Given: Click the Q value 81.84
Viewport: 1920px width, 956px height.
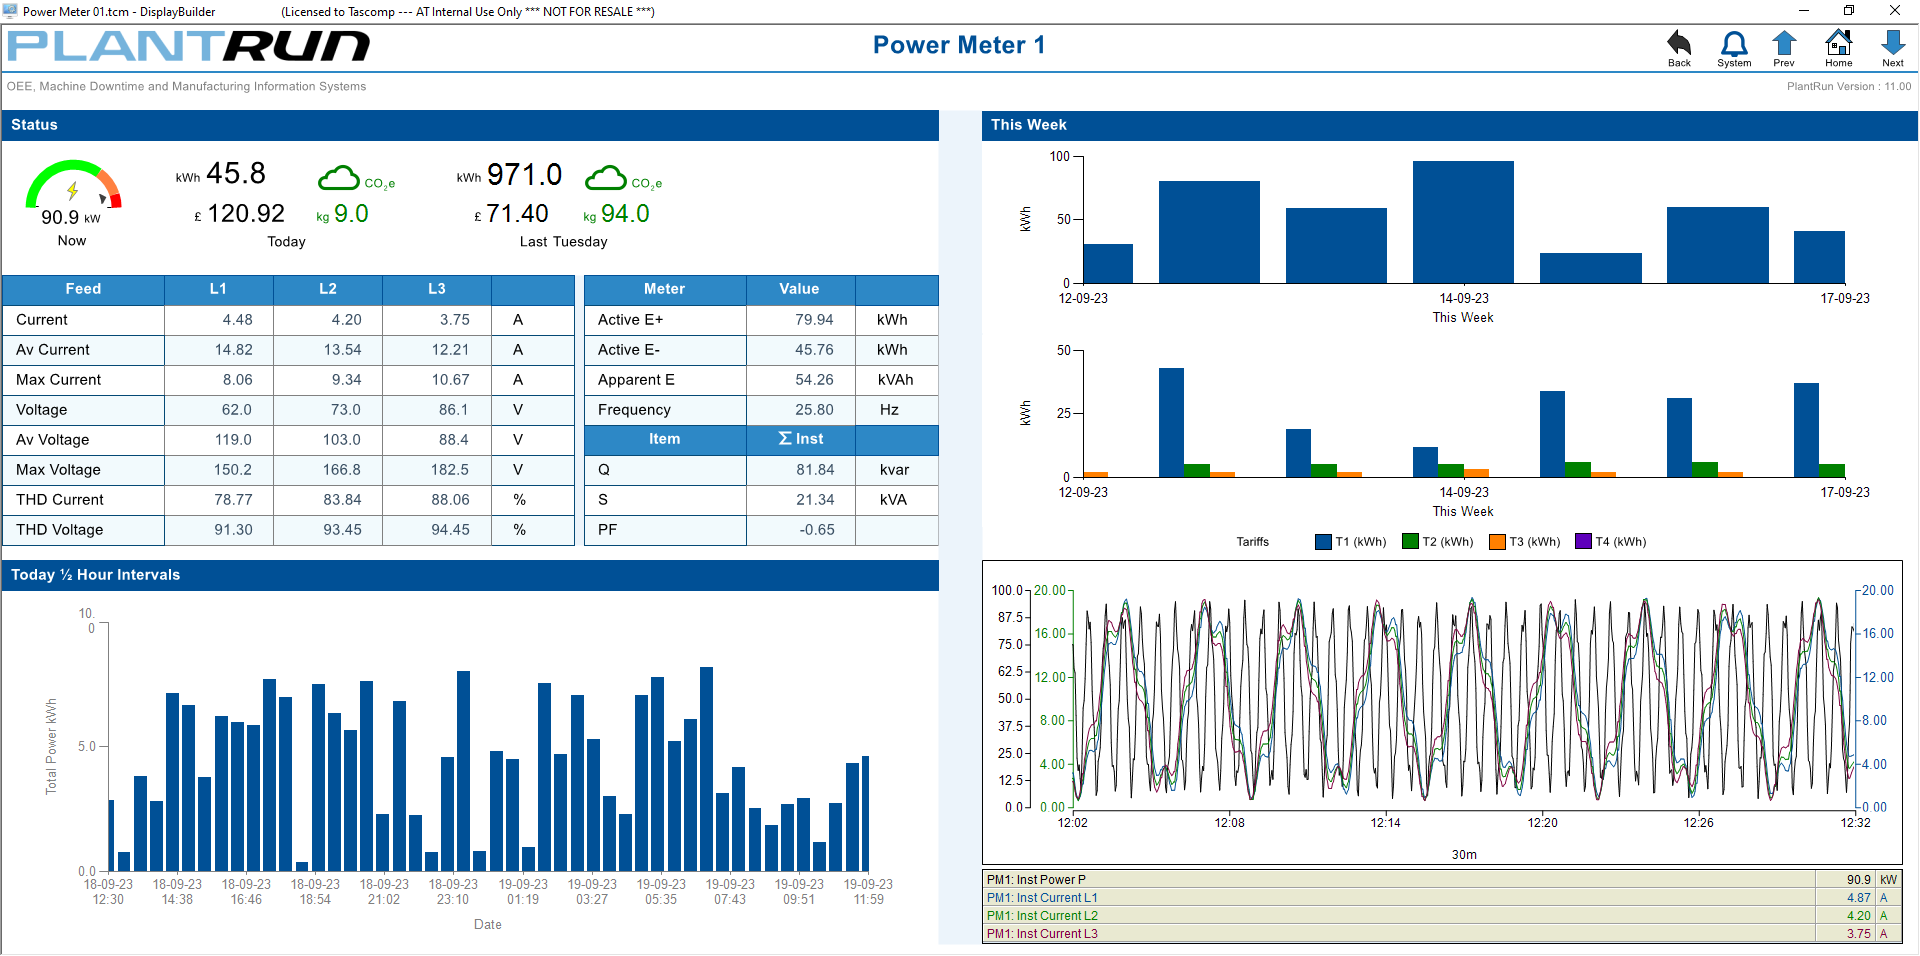Looking at the screenshot, I should tap(815, 470).
